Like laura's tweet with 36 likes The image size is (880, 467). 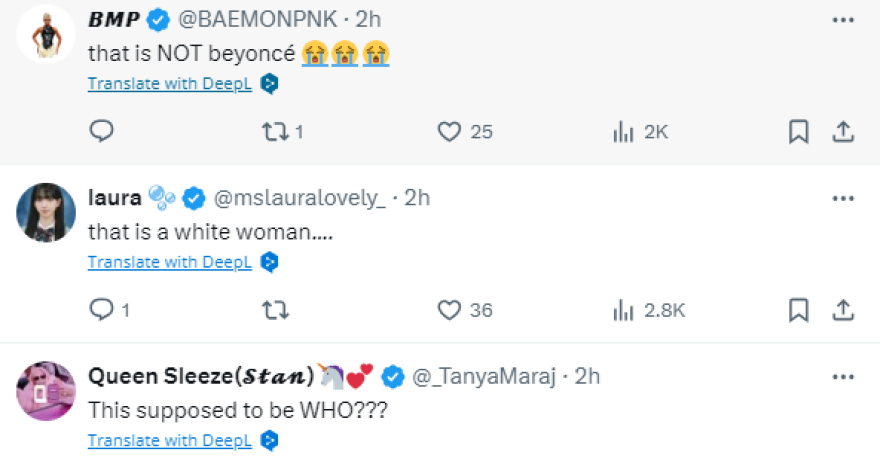(451, 310)
